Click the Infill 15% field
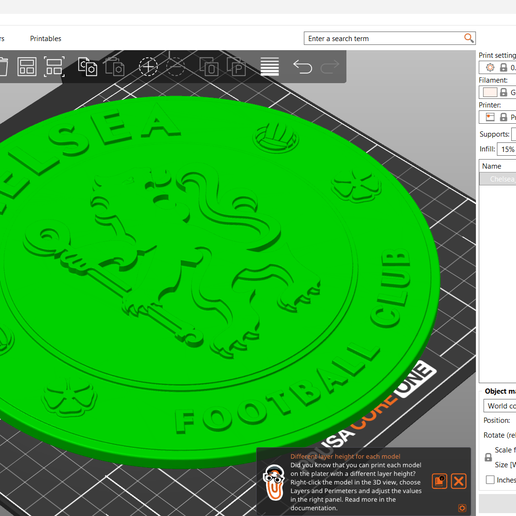 click(x=507, y=149)
